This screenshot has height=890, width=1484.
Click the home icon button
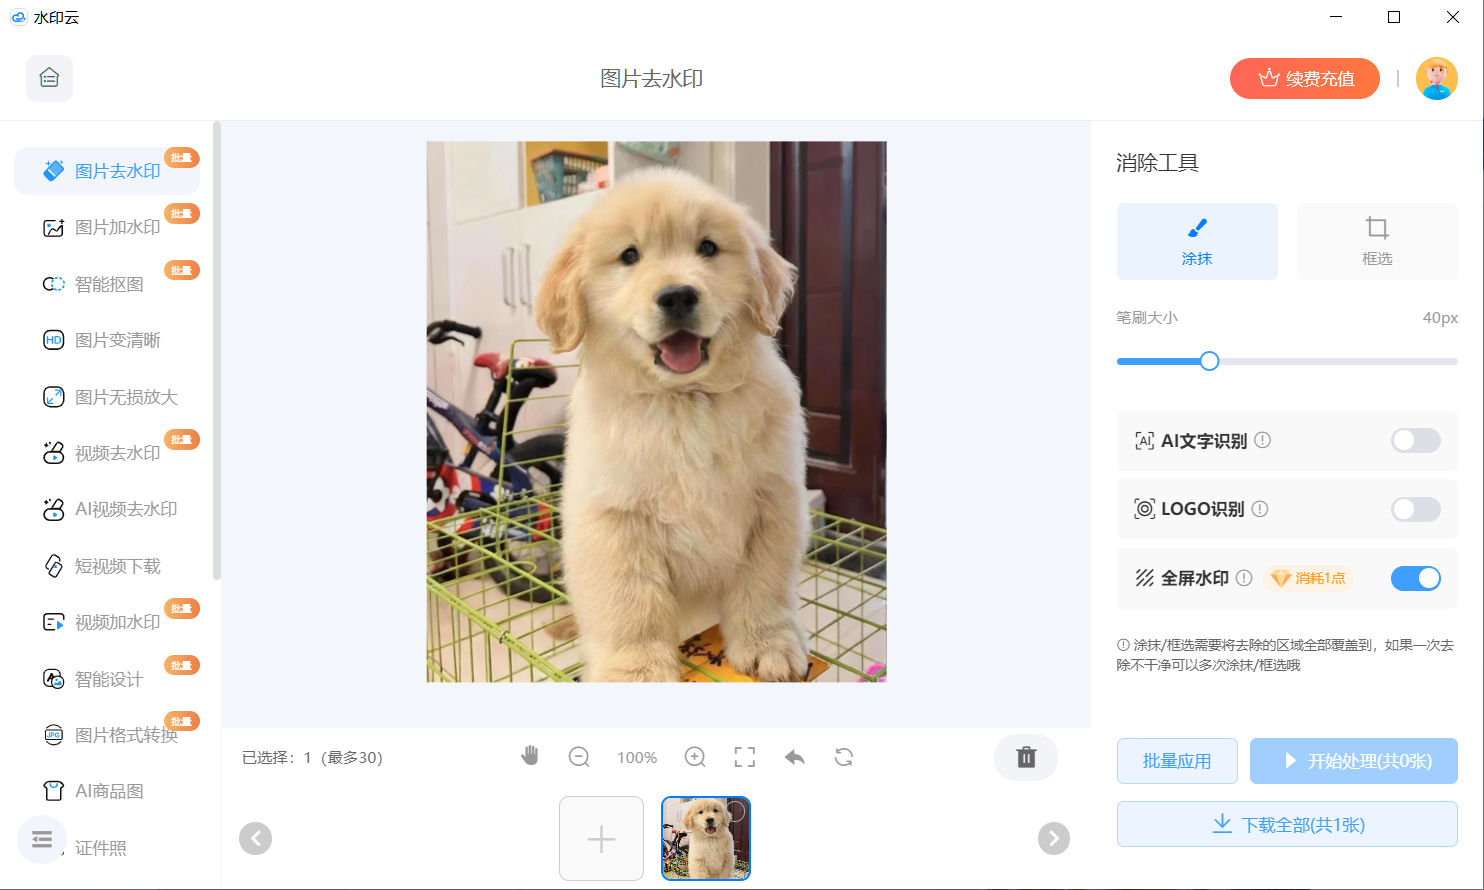coord(49,78)
